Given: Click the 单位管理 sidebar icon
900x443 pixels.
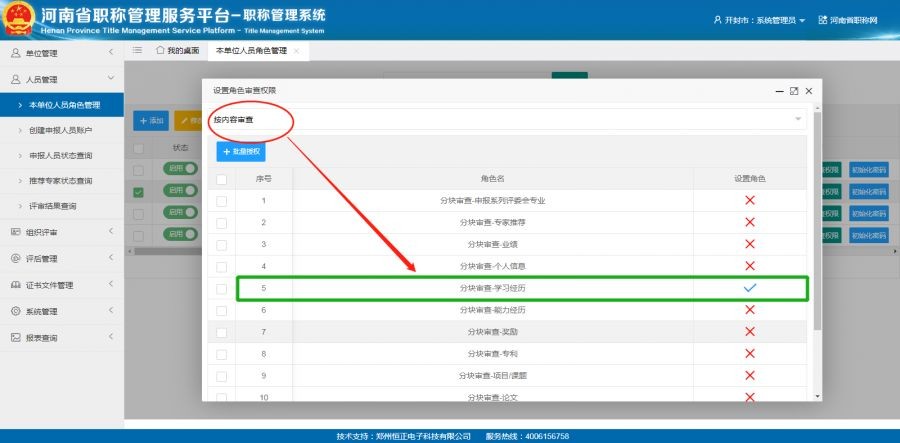Looking at the screenshot, I should tap(15, 53).
